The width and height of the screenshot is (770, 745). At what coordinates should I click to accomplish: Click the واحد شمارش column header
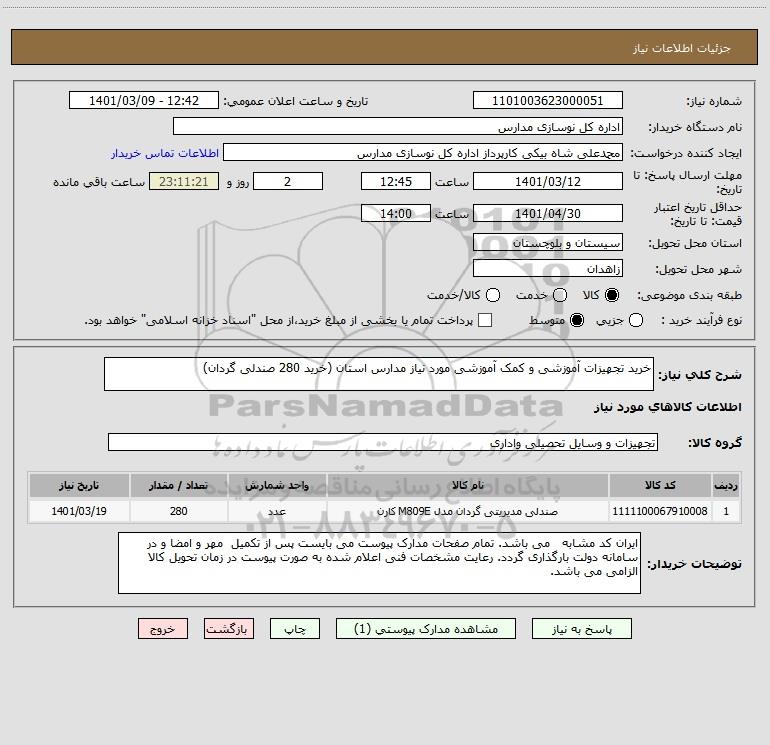tap(277, 485)
